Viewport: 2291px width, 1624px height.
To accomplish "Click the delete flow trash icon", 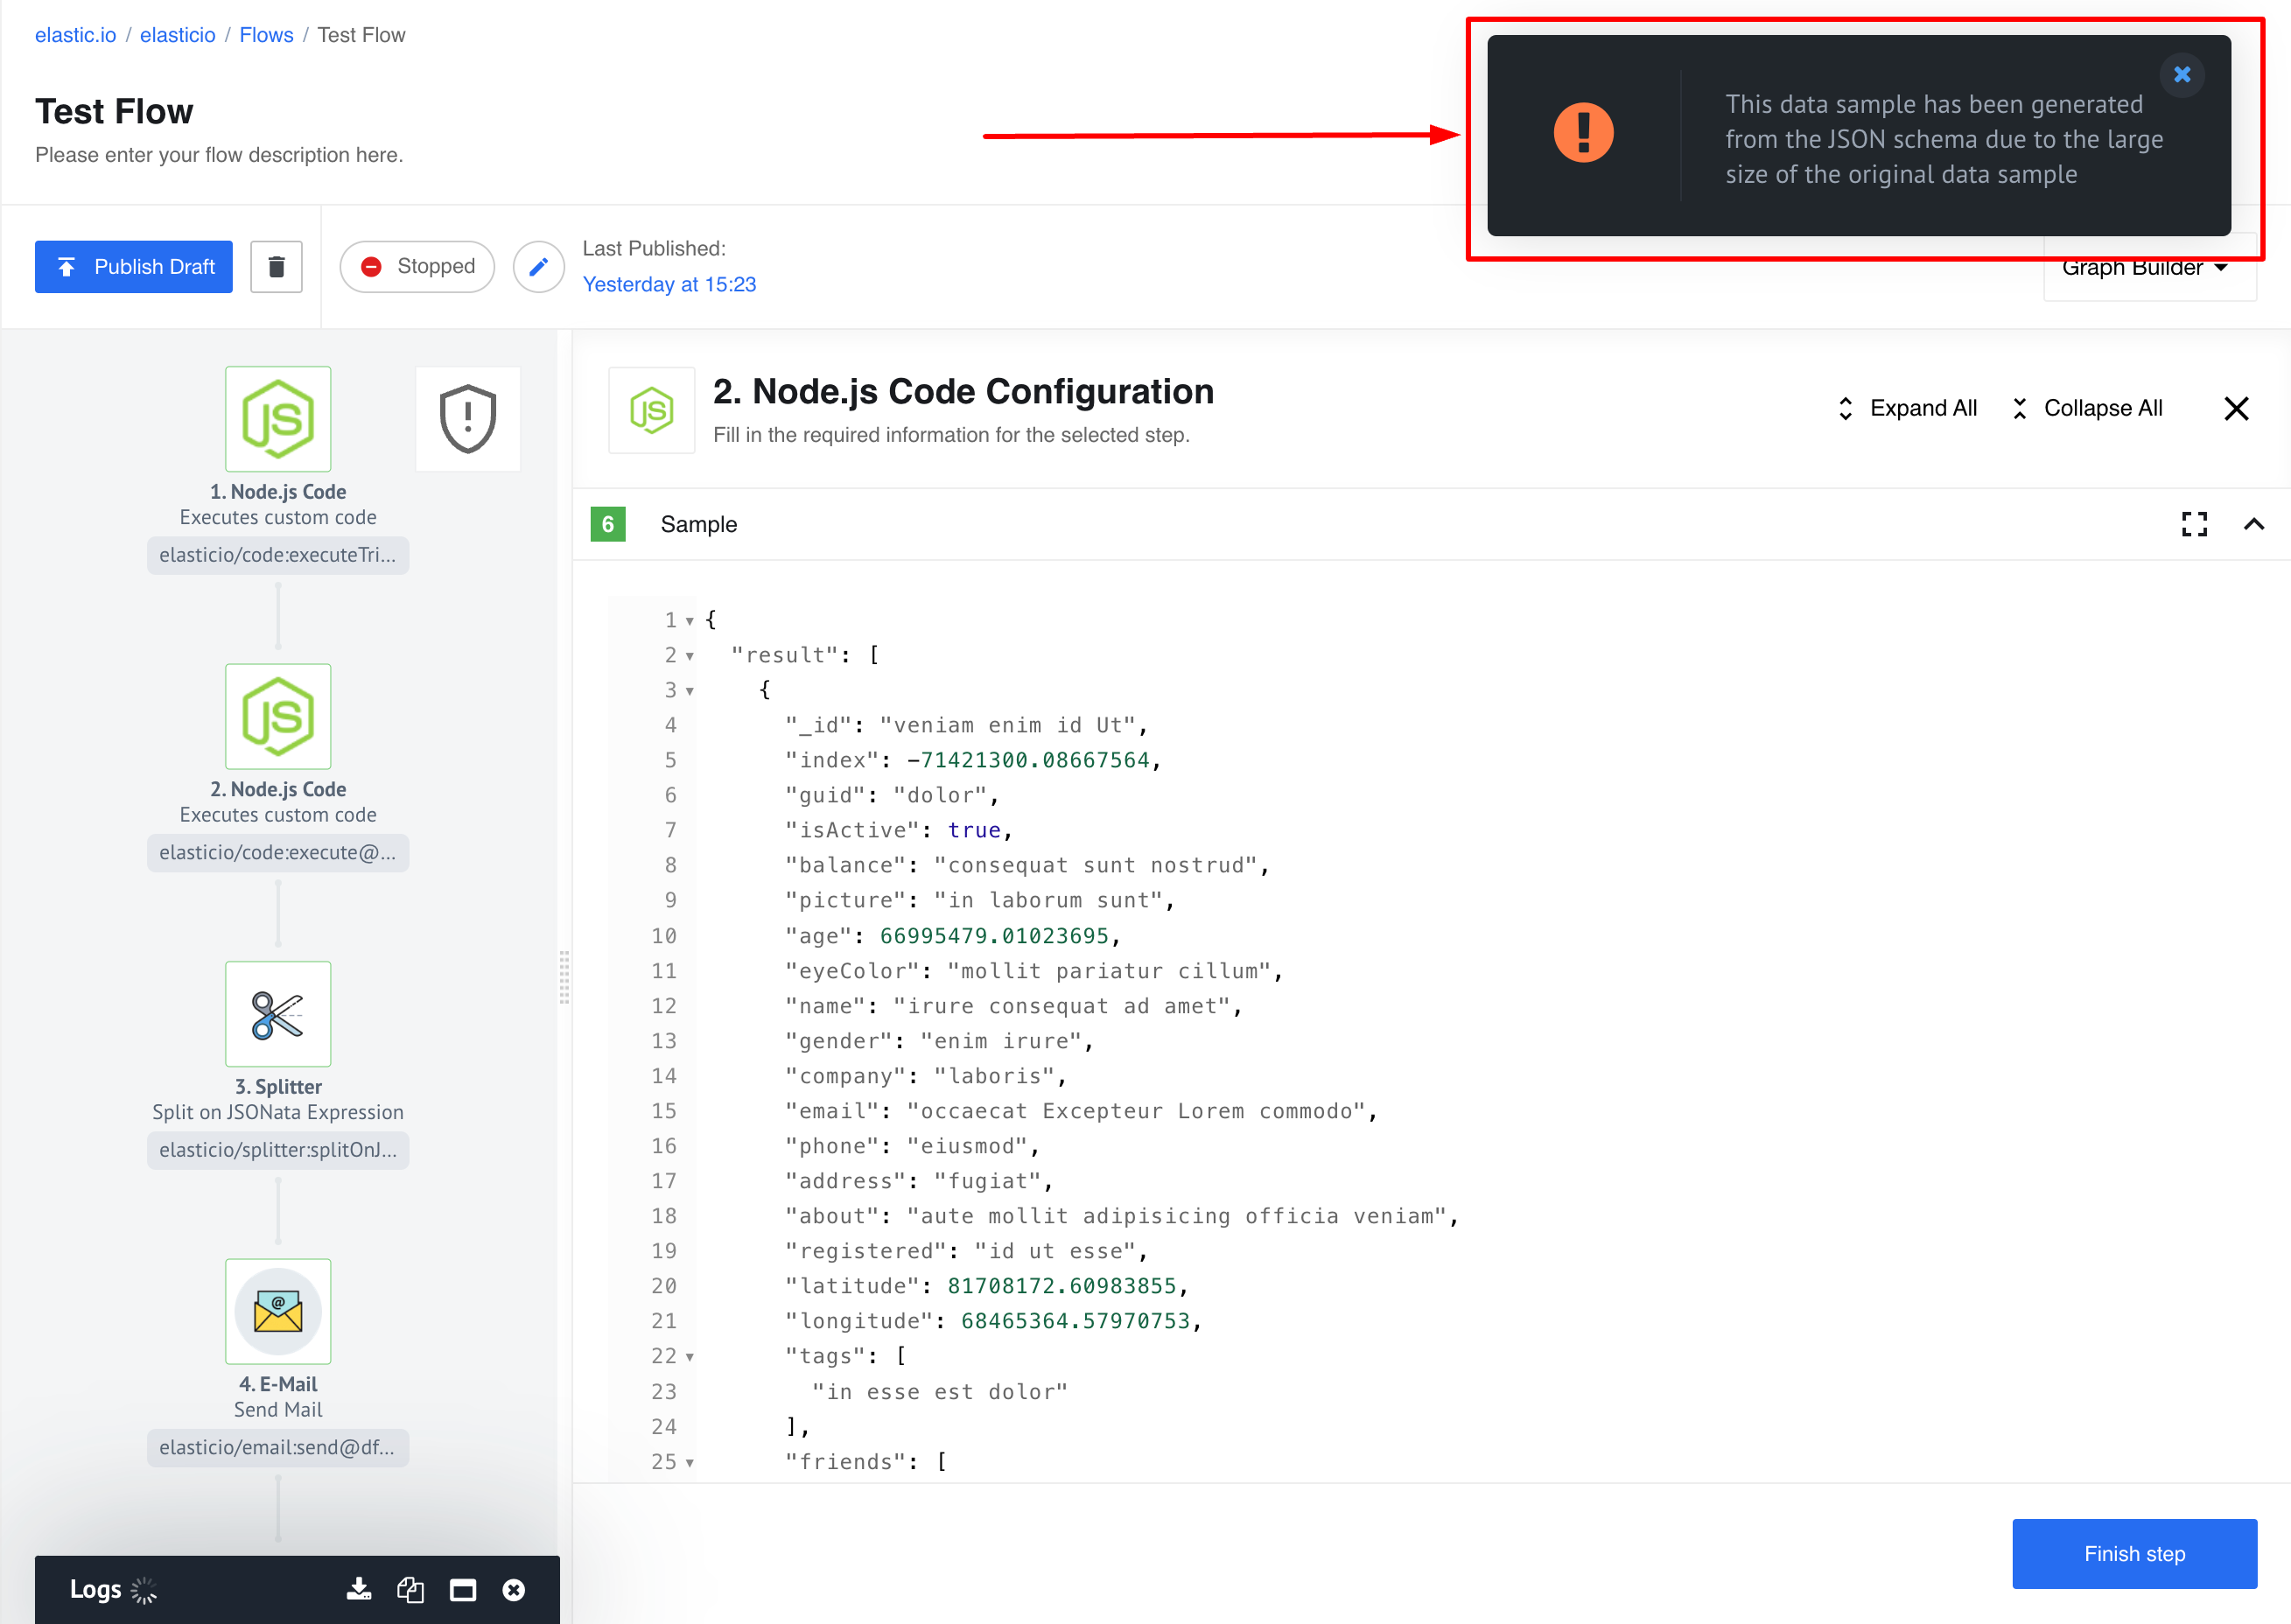I will click(276, 267).
